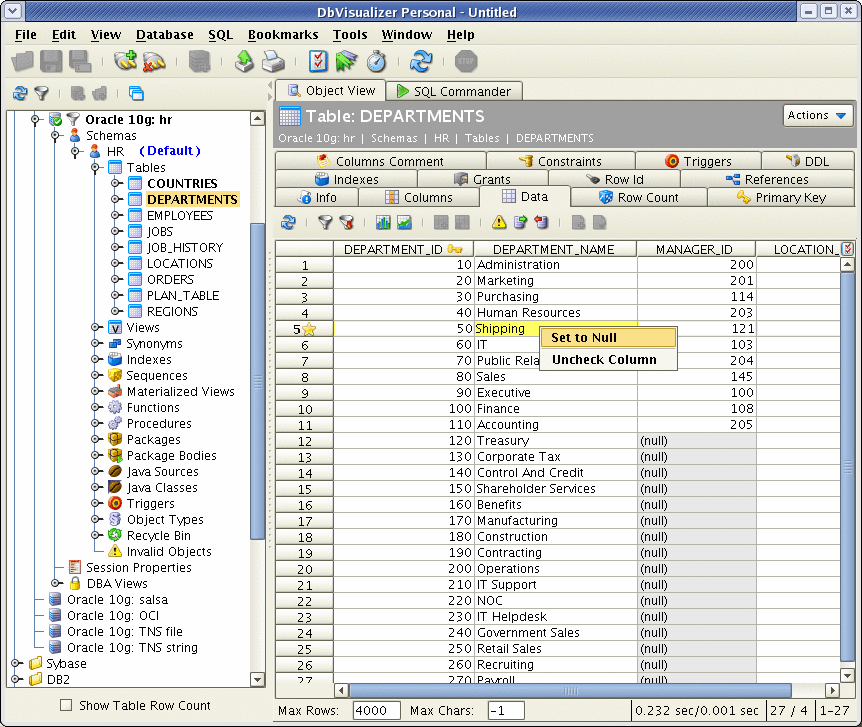Switch to the SQL Commander tab
Viewport: 862px width, 727px height.
coord(452,91)
